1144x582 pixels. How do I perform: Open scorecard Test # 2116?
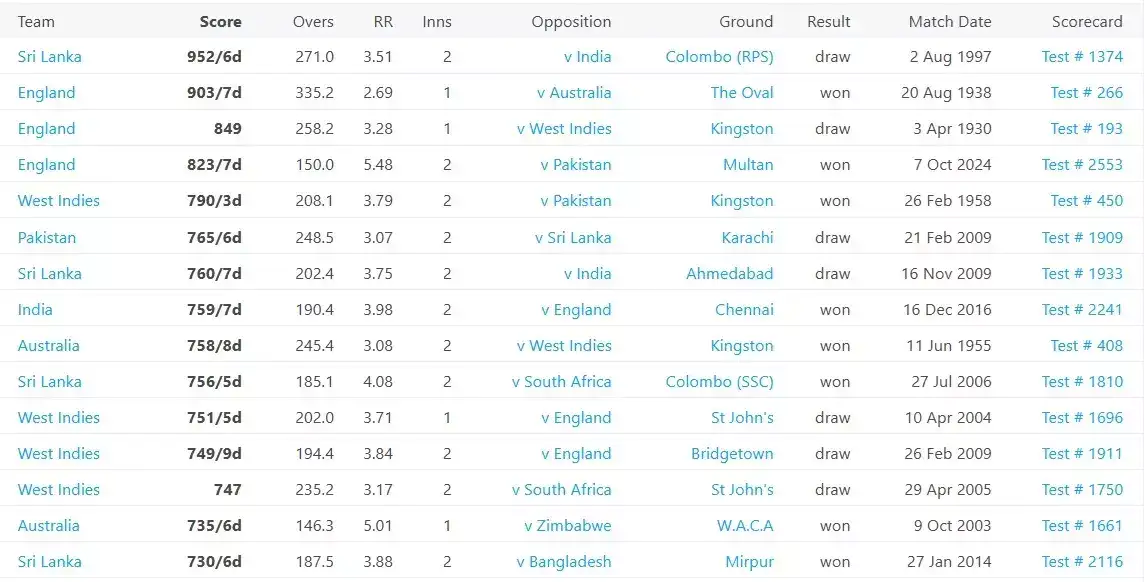tap(1083, 561)
